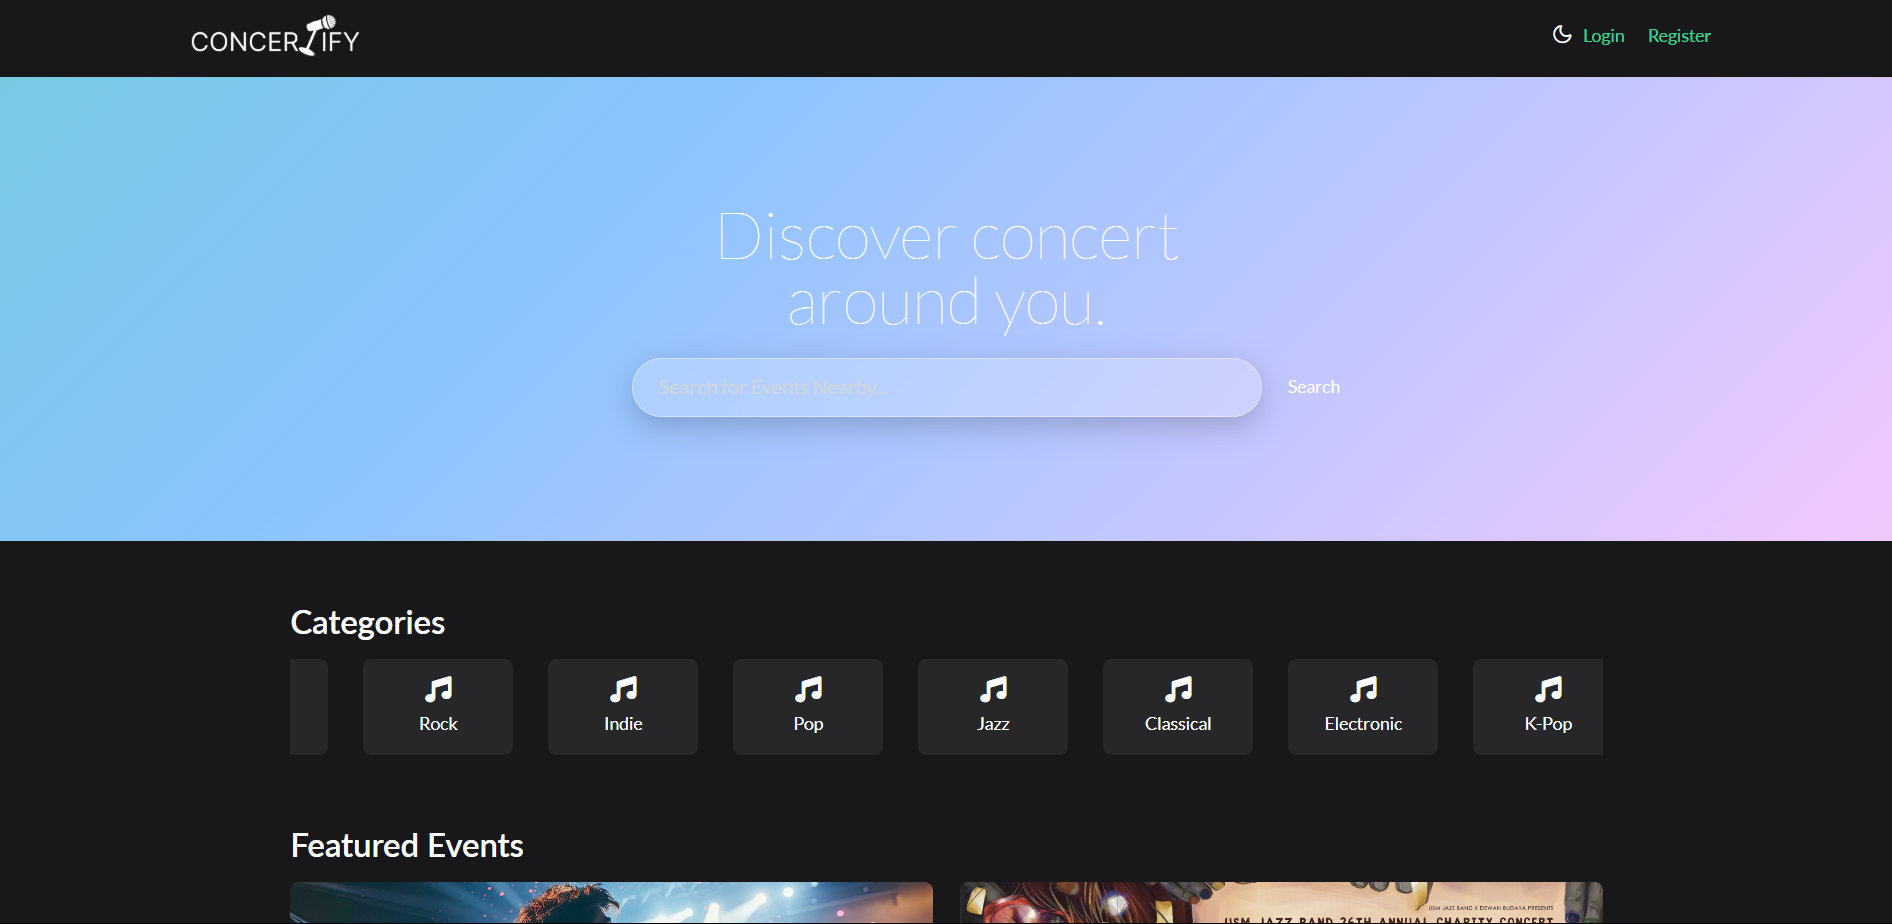This screenshot has height=924, width=1892.
Task: Select the partially hidden leftmost category card
Action: [308, 707]
